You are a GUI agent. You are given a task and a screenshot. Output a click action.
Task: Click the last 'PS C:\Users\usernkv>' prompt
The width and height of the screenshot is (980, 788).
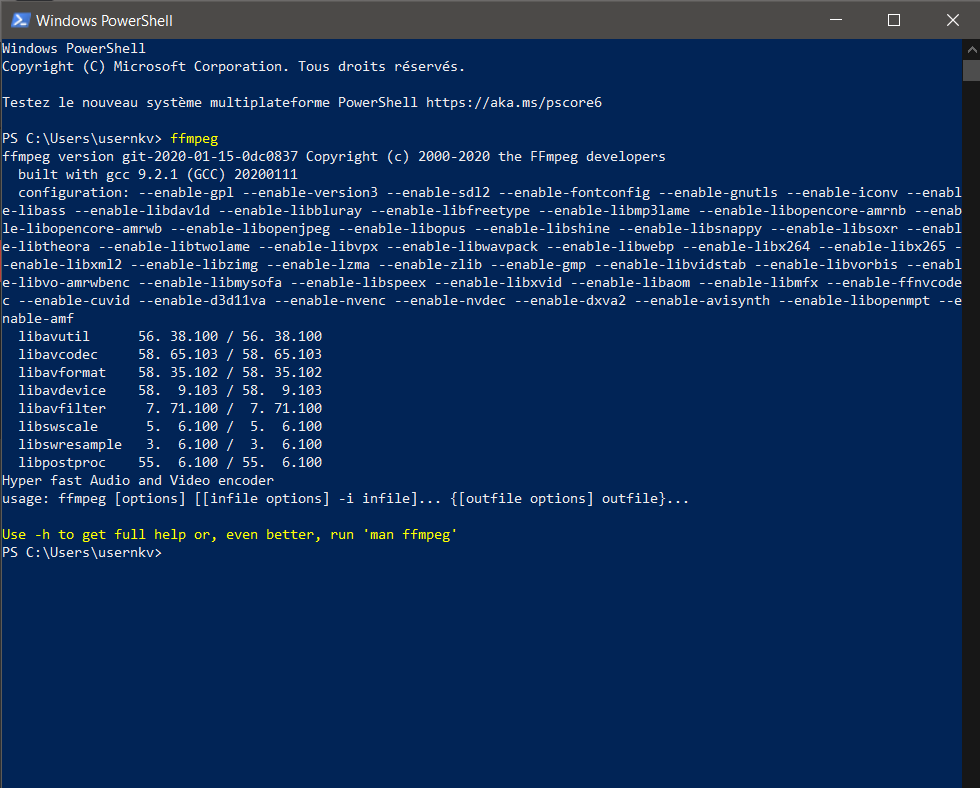(x=82, y=553)
